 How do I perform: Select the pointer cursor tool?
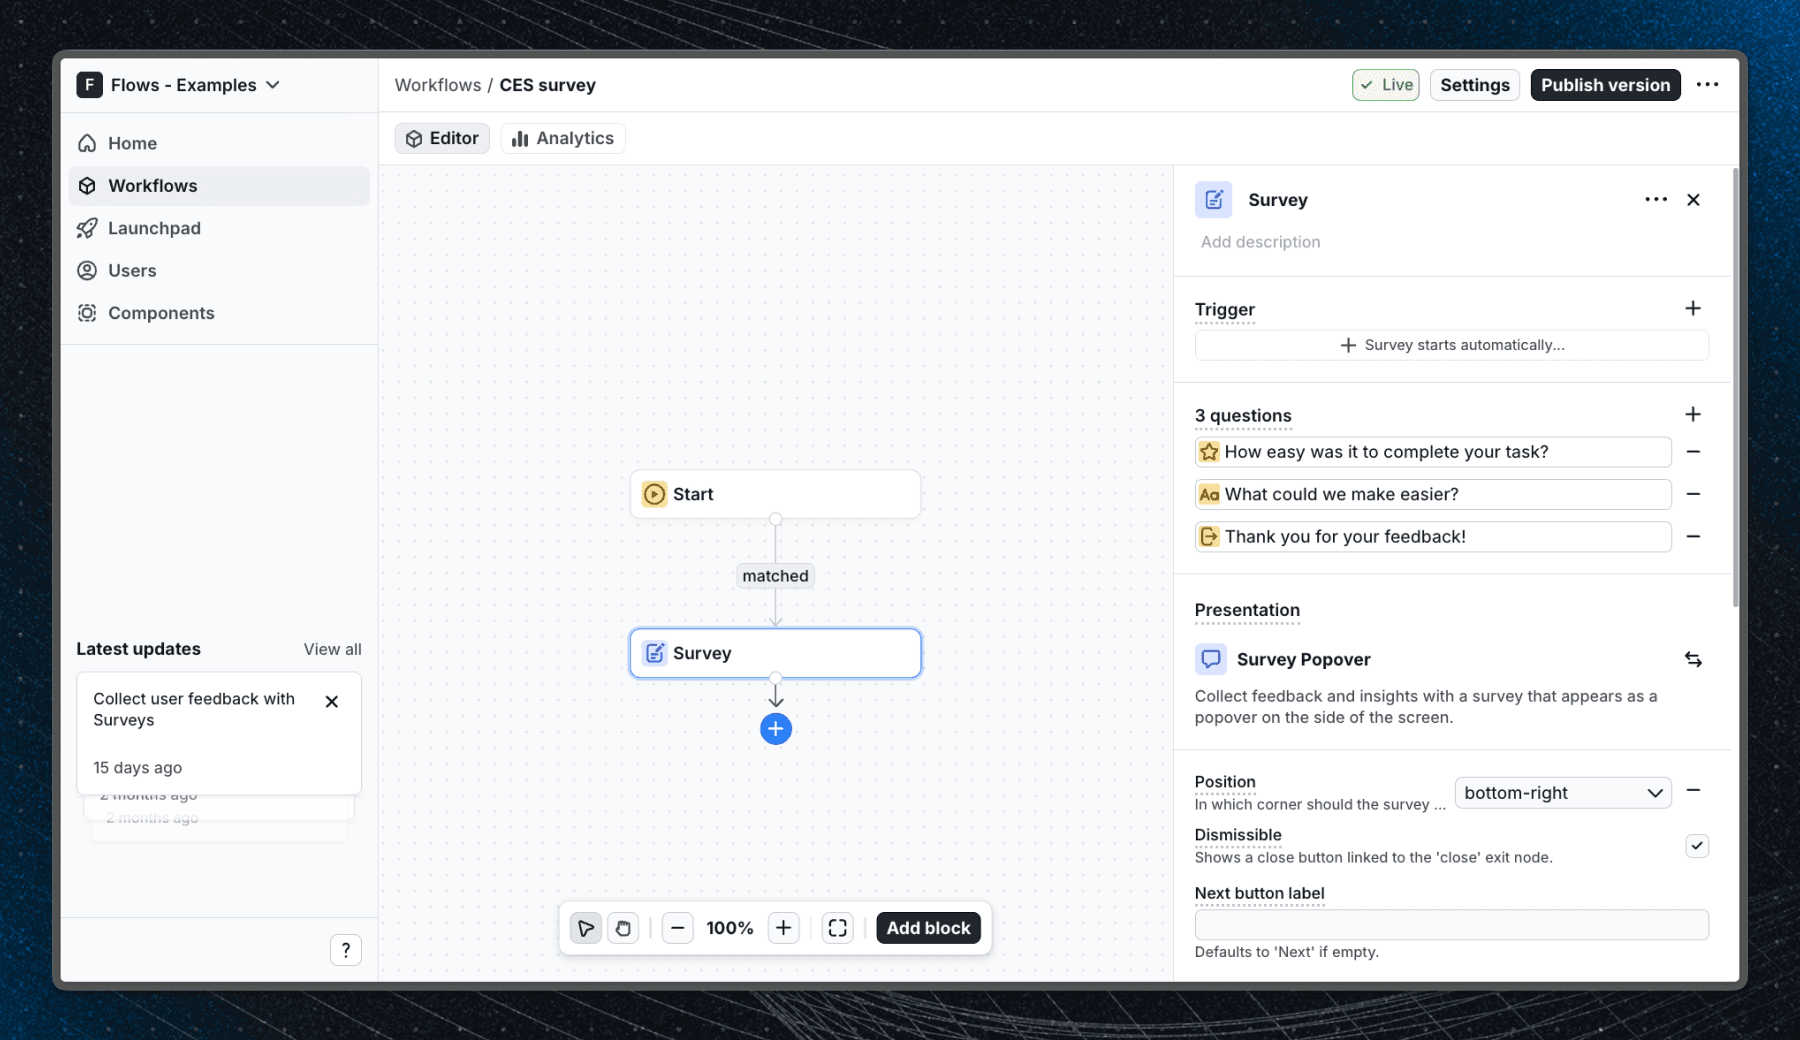pyautogui.click(x=586, y=928)
